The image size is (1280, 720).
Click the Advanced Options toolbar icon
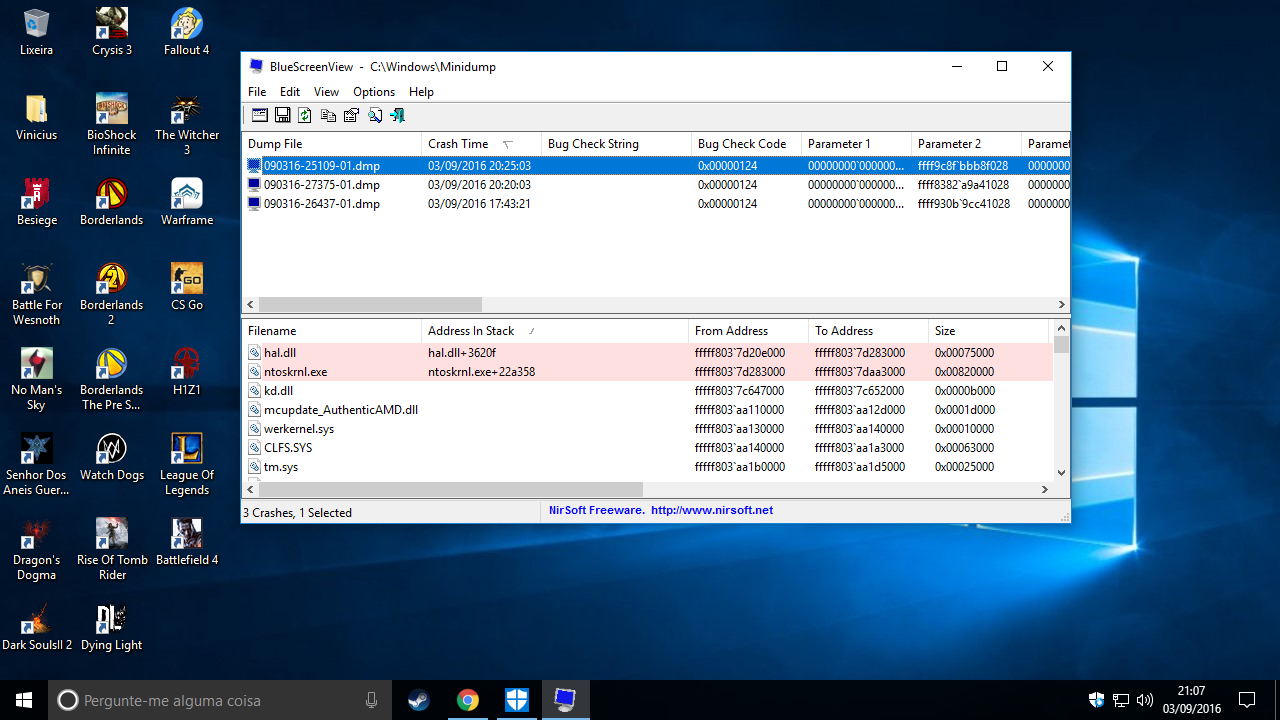(x=260, y=115)
